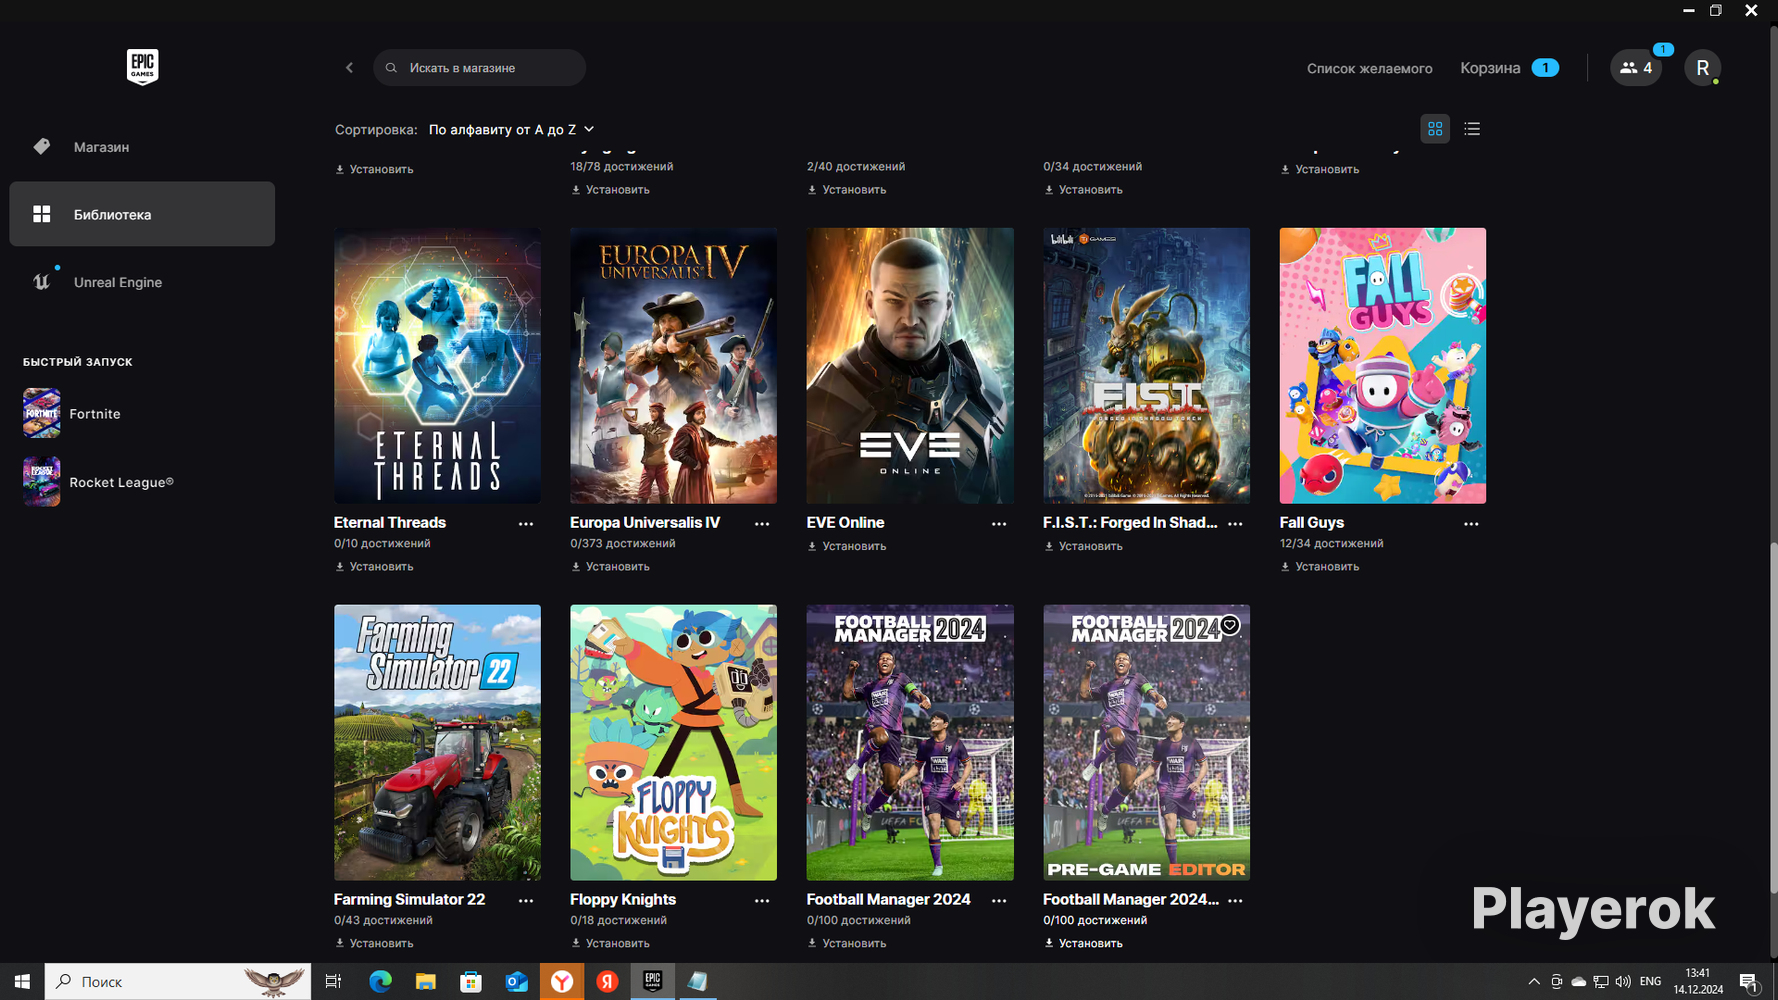The width and height of the screenshot is (1778, 1000).
Task: Open the EVE Online cover art
Action: [x=910, y=366]
